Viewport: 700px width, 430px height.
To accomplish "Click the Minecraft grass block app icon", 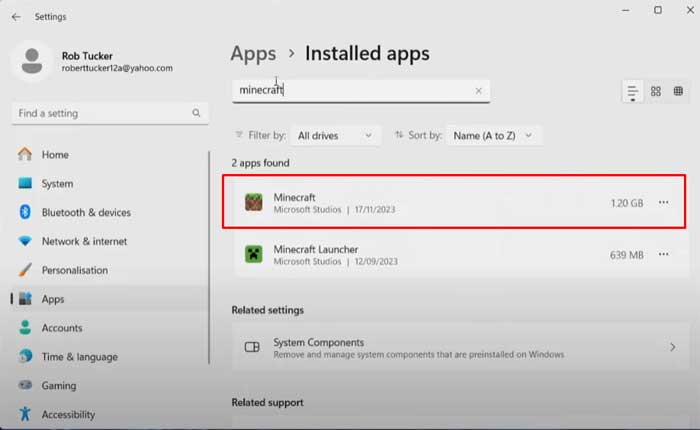I will click(254, 203).
